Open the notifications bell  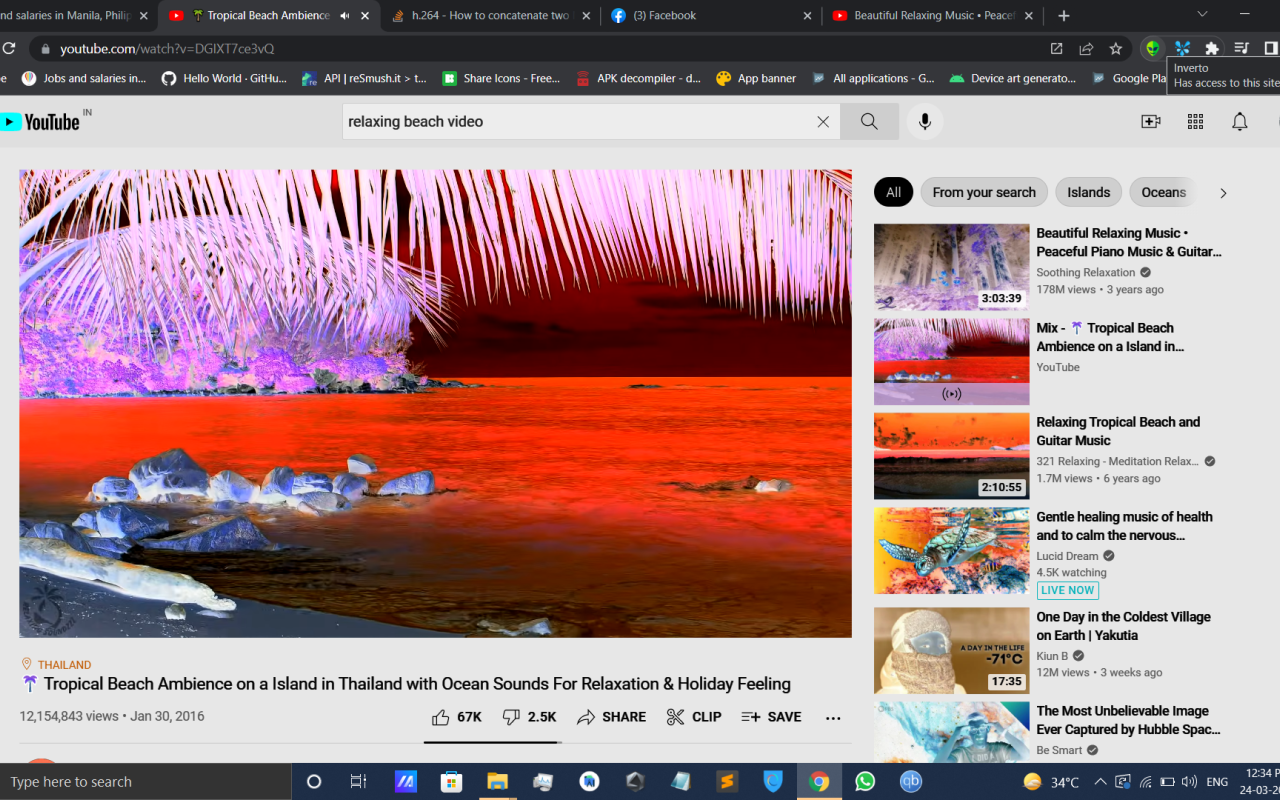point(1240,121)
